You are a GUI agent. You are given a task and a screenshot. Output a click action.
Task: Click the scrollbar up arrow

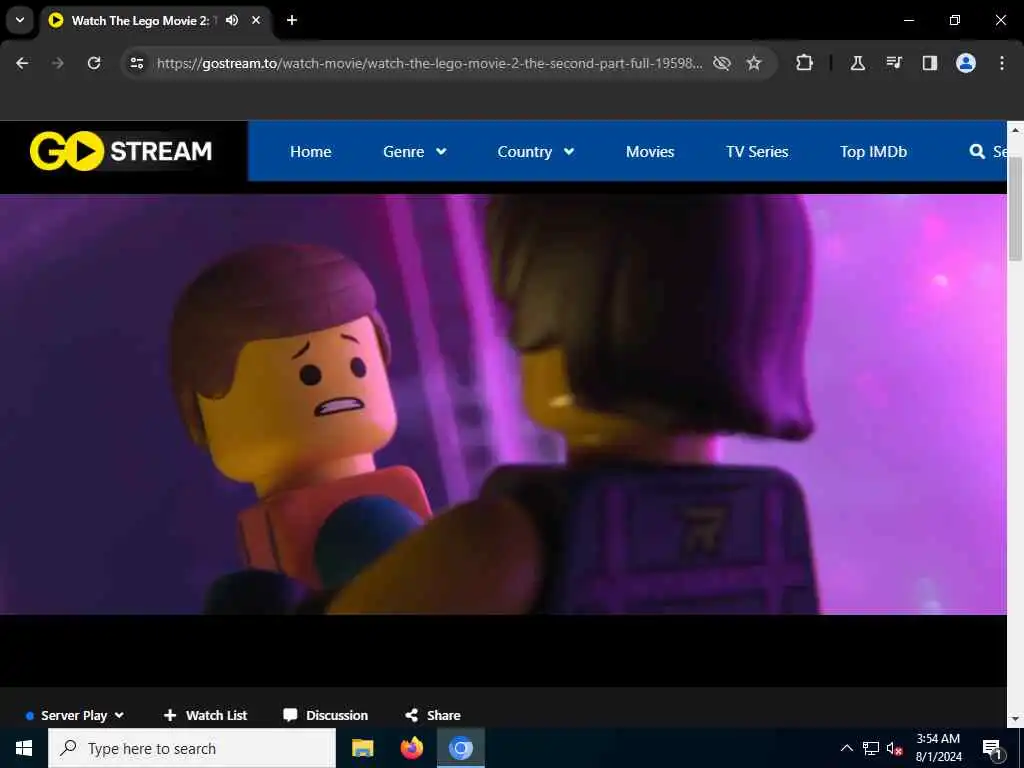[1015, 130]
